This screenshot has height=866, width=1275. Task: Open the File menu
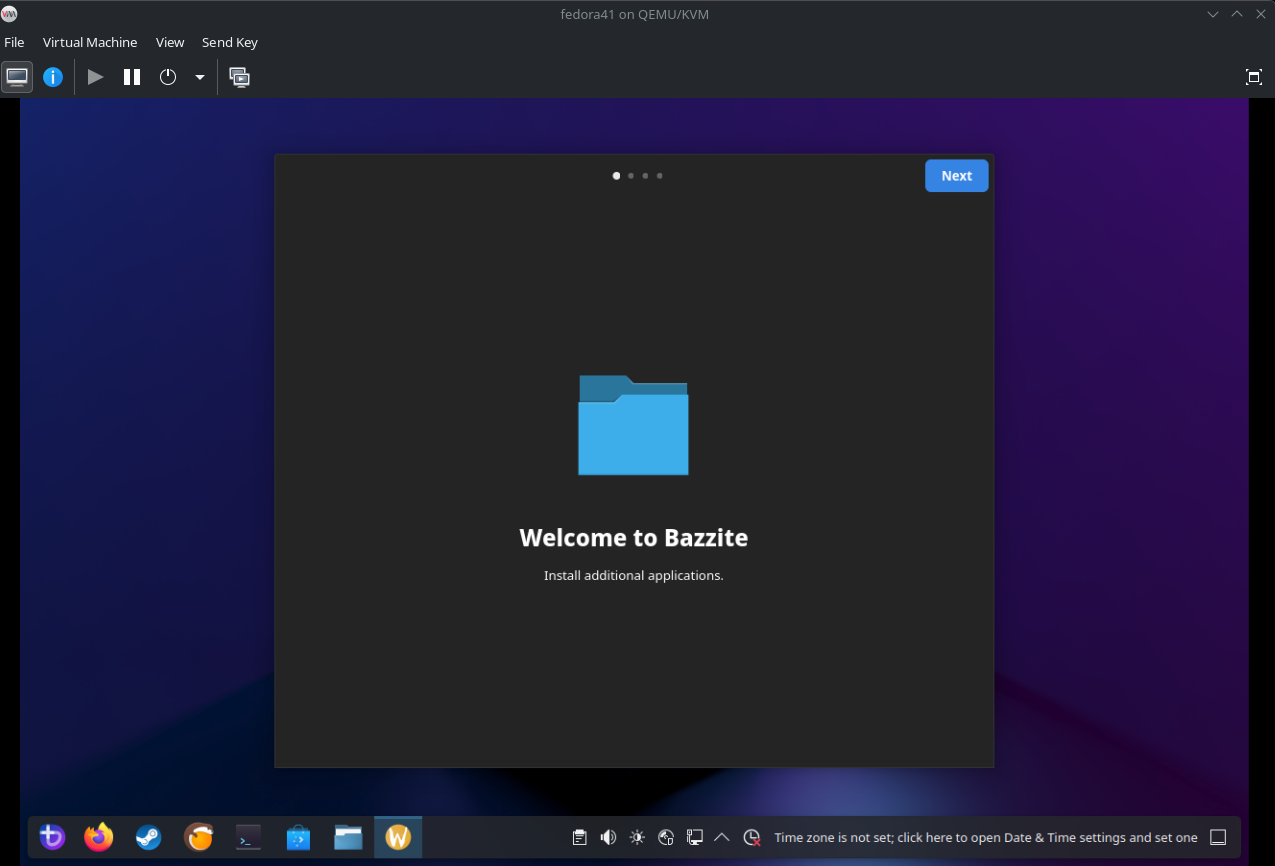[14, 42]
